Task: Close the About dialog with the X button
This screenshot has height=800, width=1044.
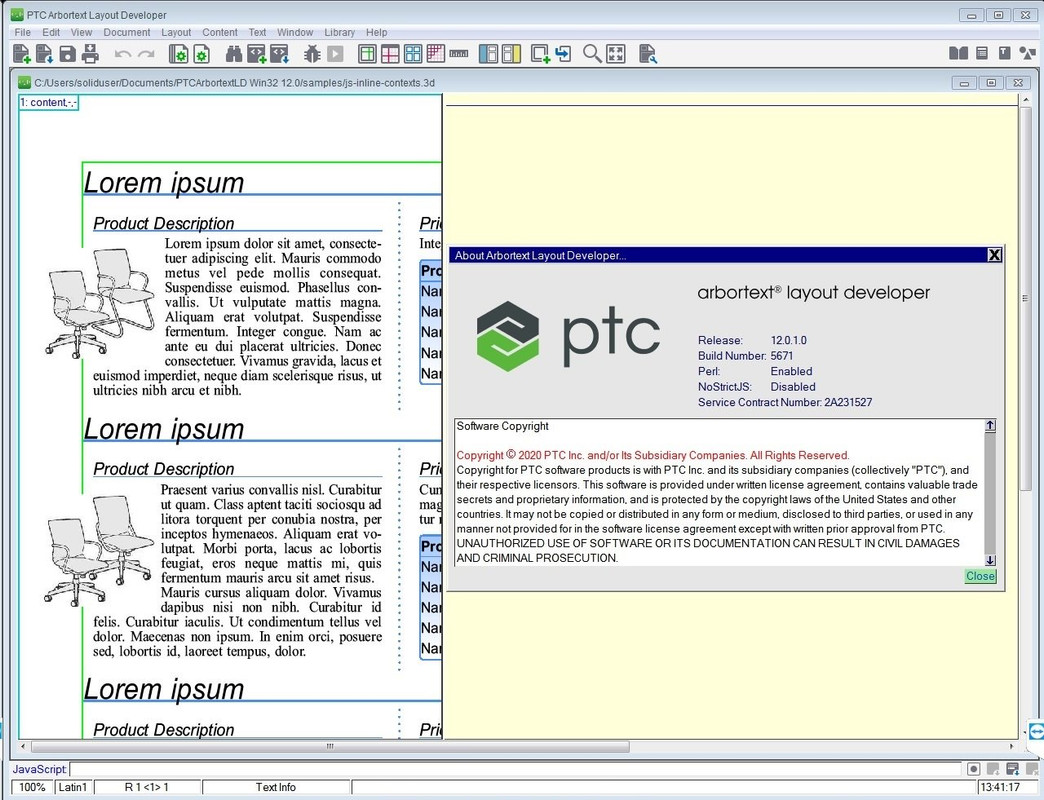Action: pos(994,255)
